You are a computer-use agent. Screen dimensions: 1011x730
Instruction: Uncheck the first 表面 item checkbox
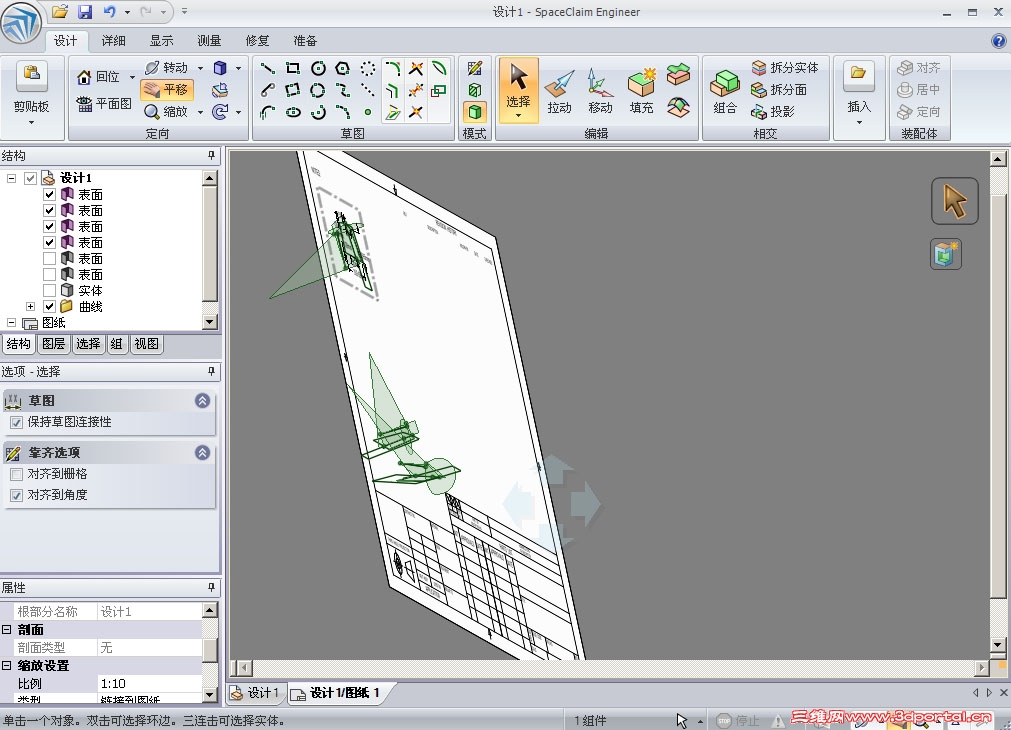[49, 194]
